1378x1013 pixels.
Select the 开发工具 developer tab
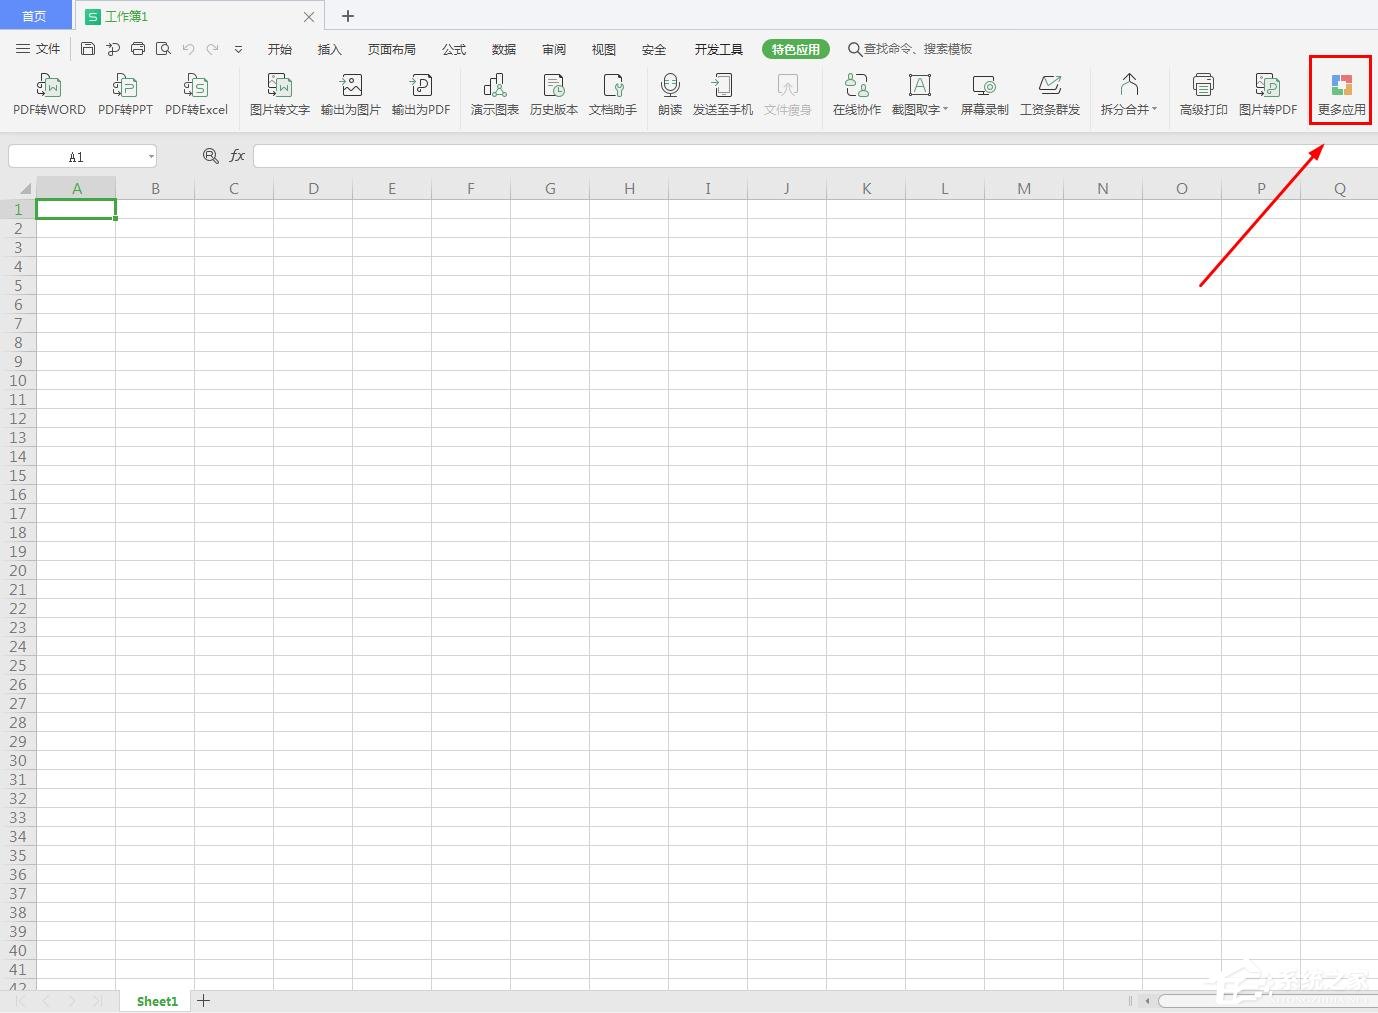tap(719, 49)
